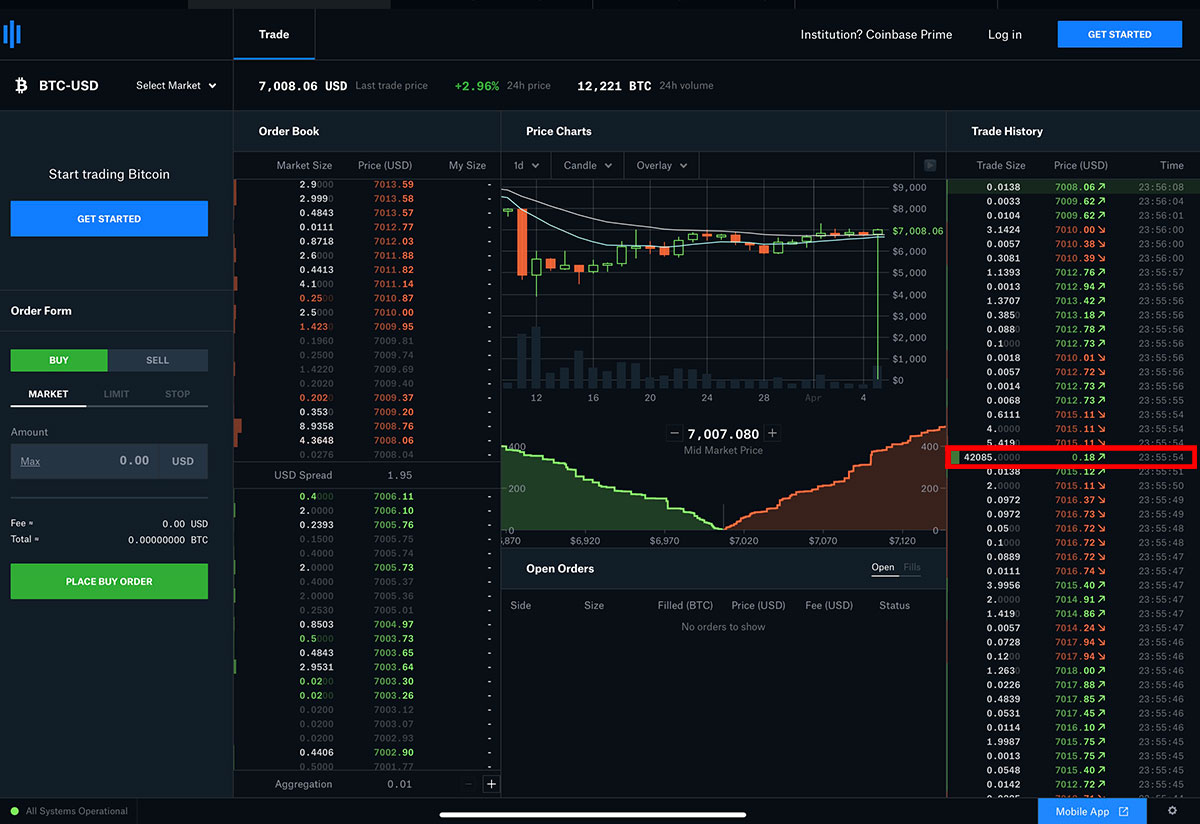The image size is (1200, 824).
Task: Click the Open Orders panel title
Action: pyautogui.click(x=560, y=568)
